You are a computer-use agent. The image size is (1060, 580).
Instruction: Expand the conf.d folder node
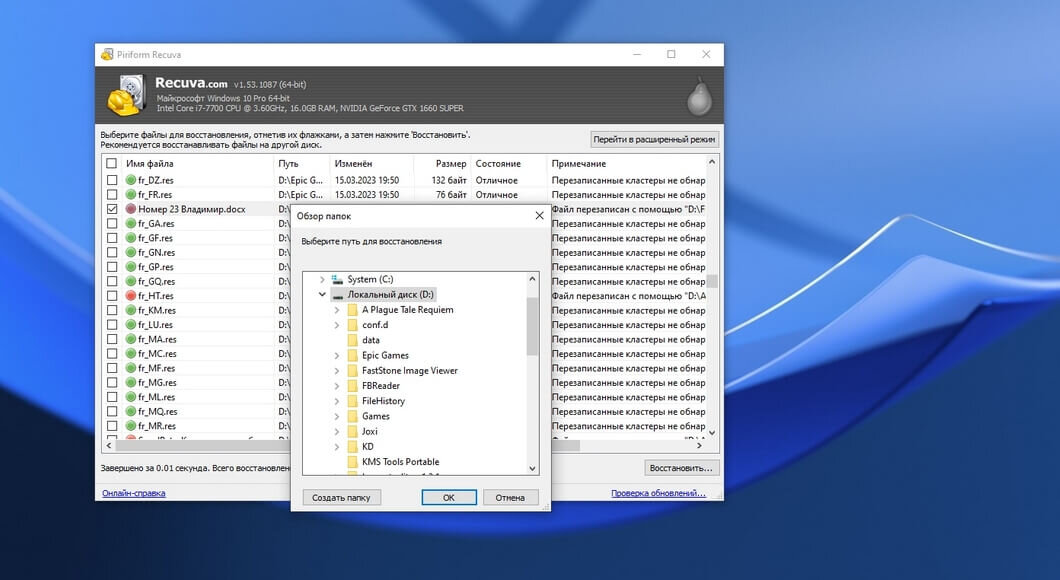click(337, 325)
